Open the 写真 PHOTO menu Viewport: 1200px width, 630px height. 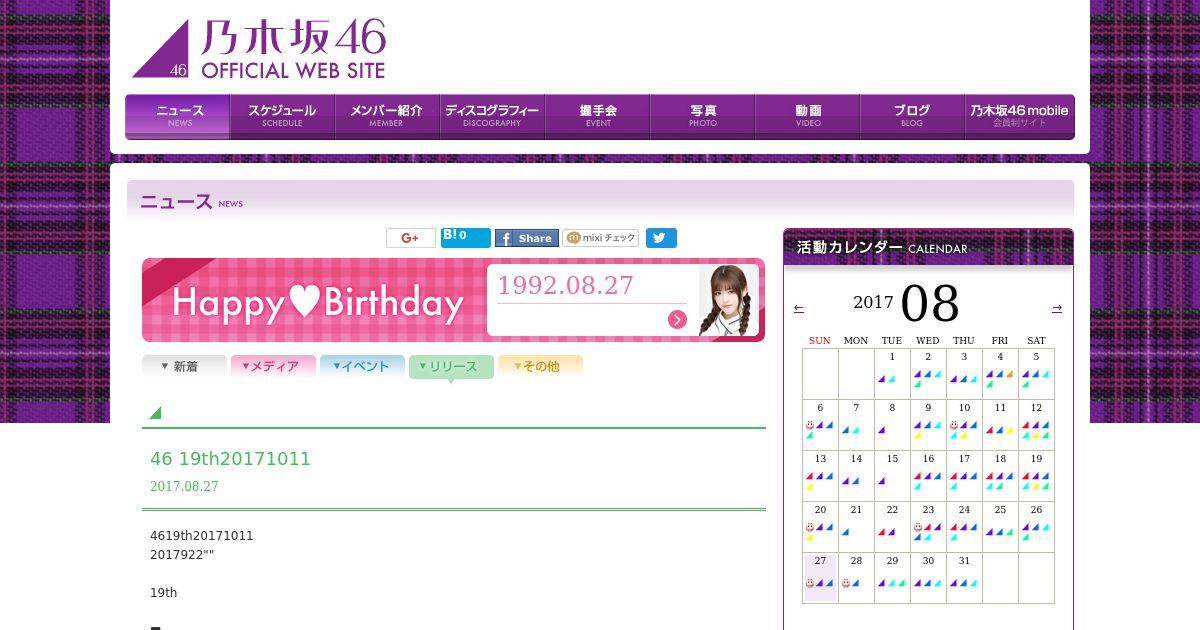tap(702, 116)
